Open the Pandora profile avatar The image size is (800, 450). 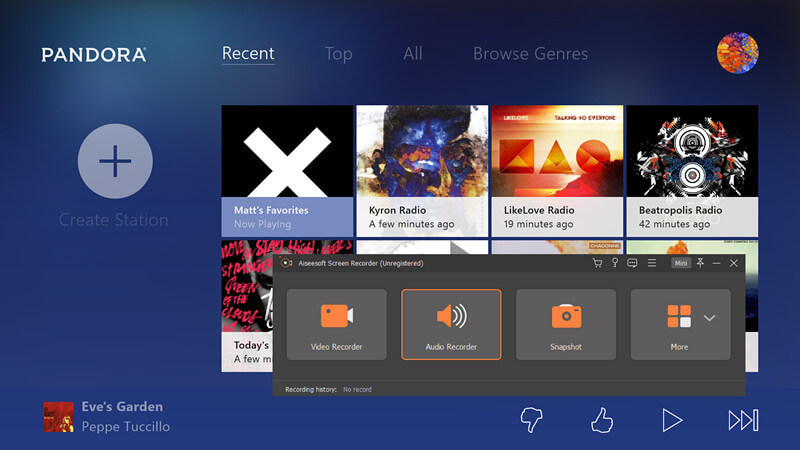pyautogui.click(x=738, y=53)
